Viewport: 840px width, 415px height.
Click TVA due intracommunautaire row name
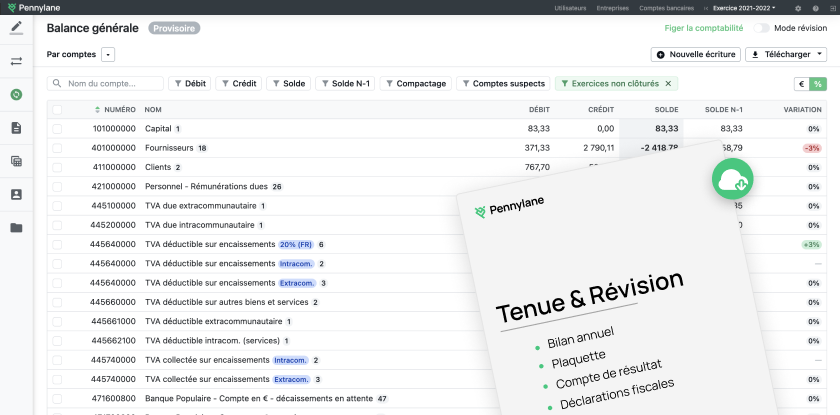click(200, 225)
